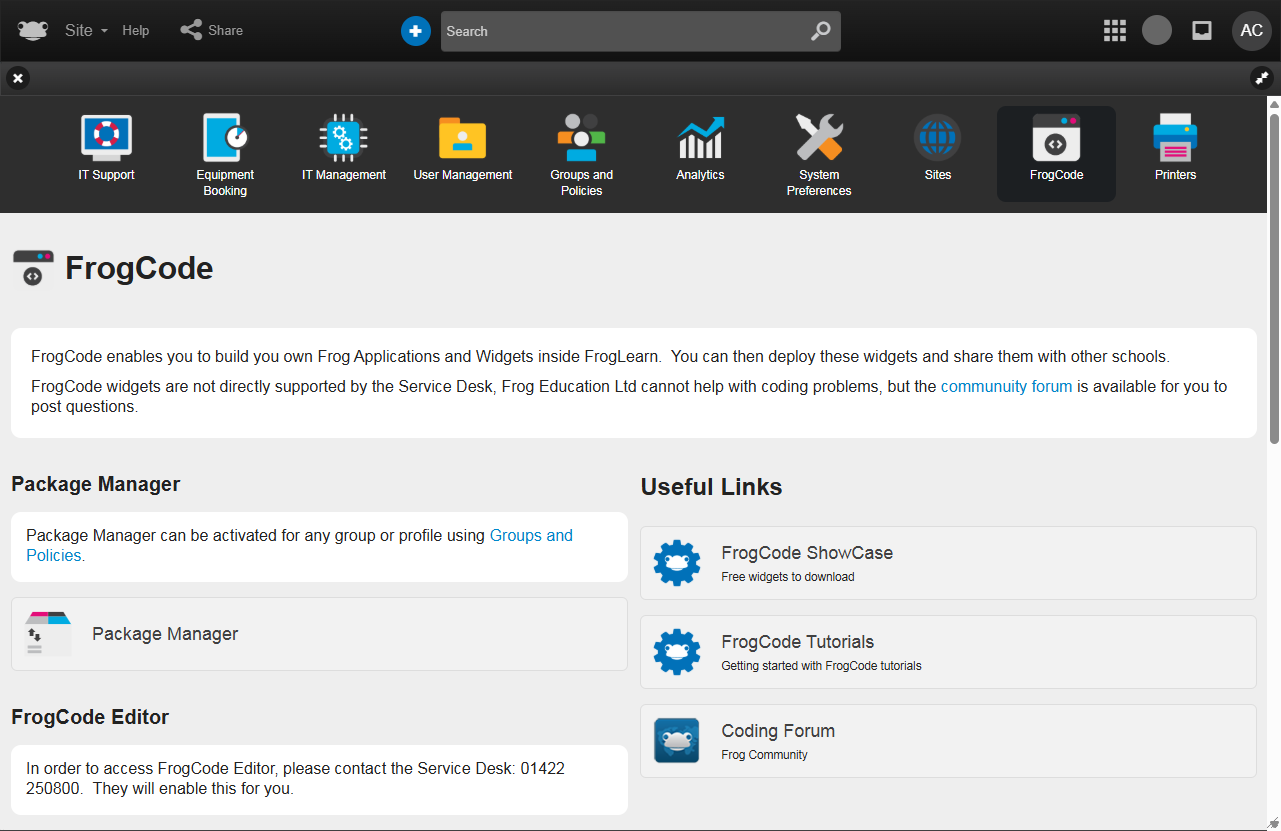Open the notifications inbox icon

pyautogui.click(x=1202, y=31)
